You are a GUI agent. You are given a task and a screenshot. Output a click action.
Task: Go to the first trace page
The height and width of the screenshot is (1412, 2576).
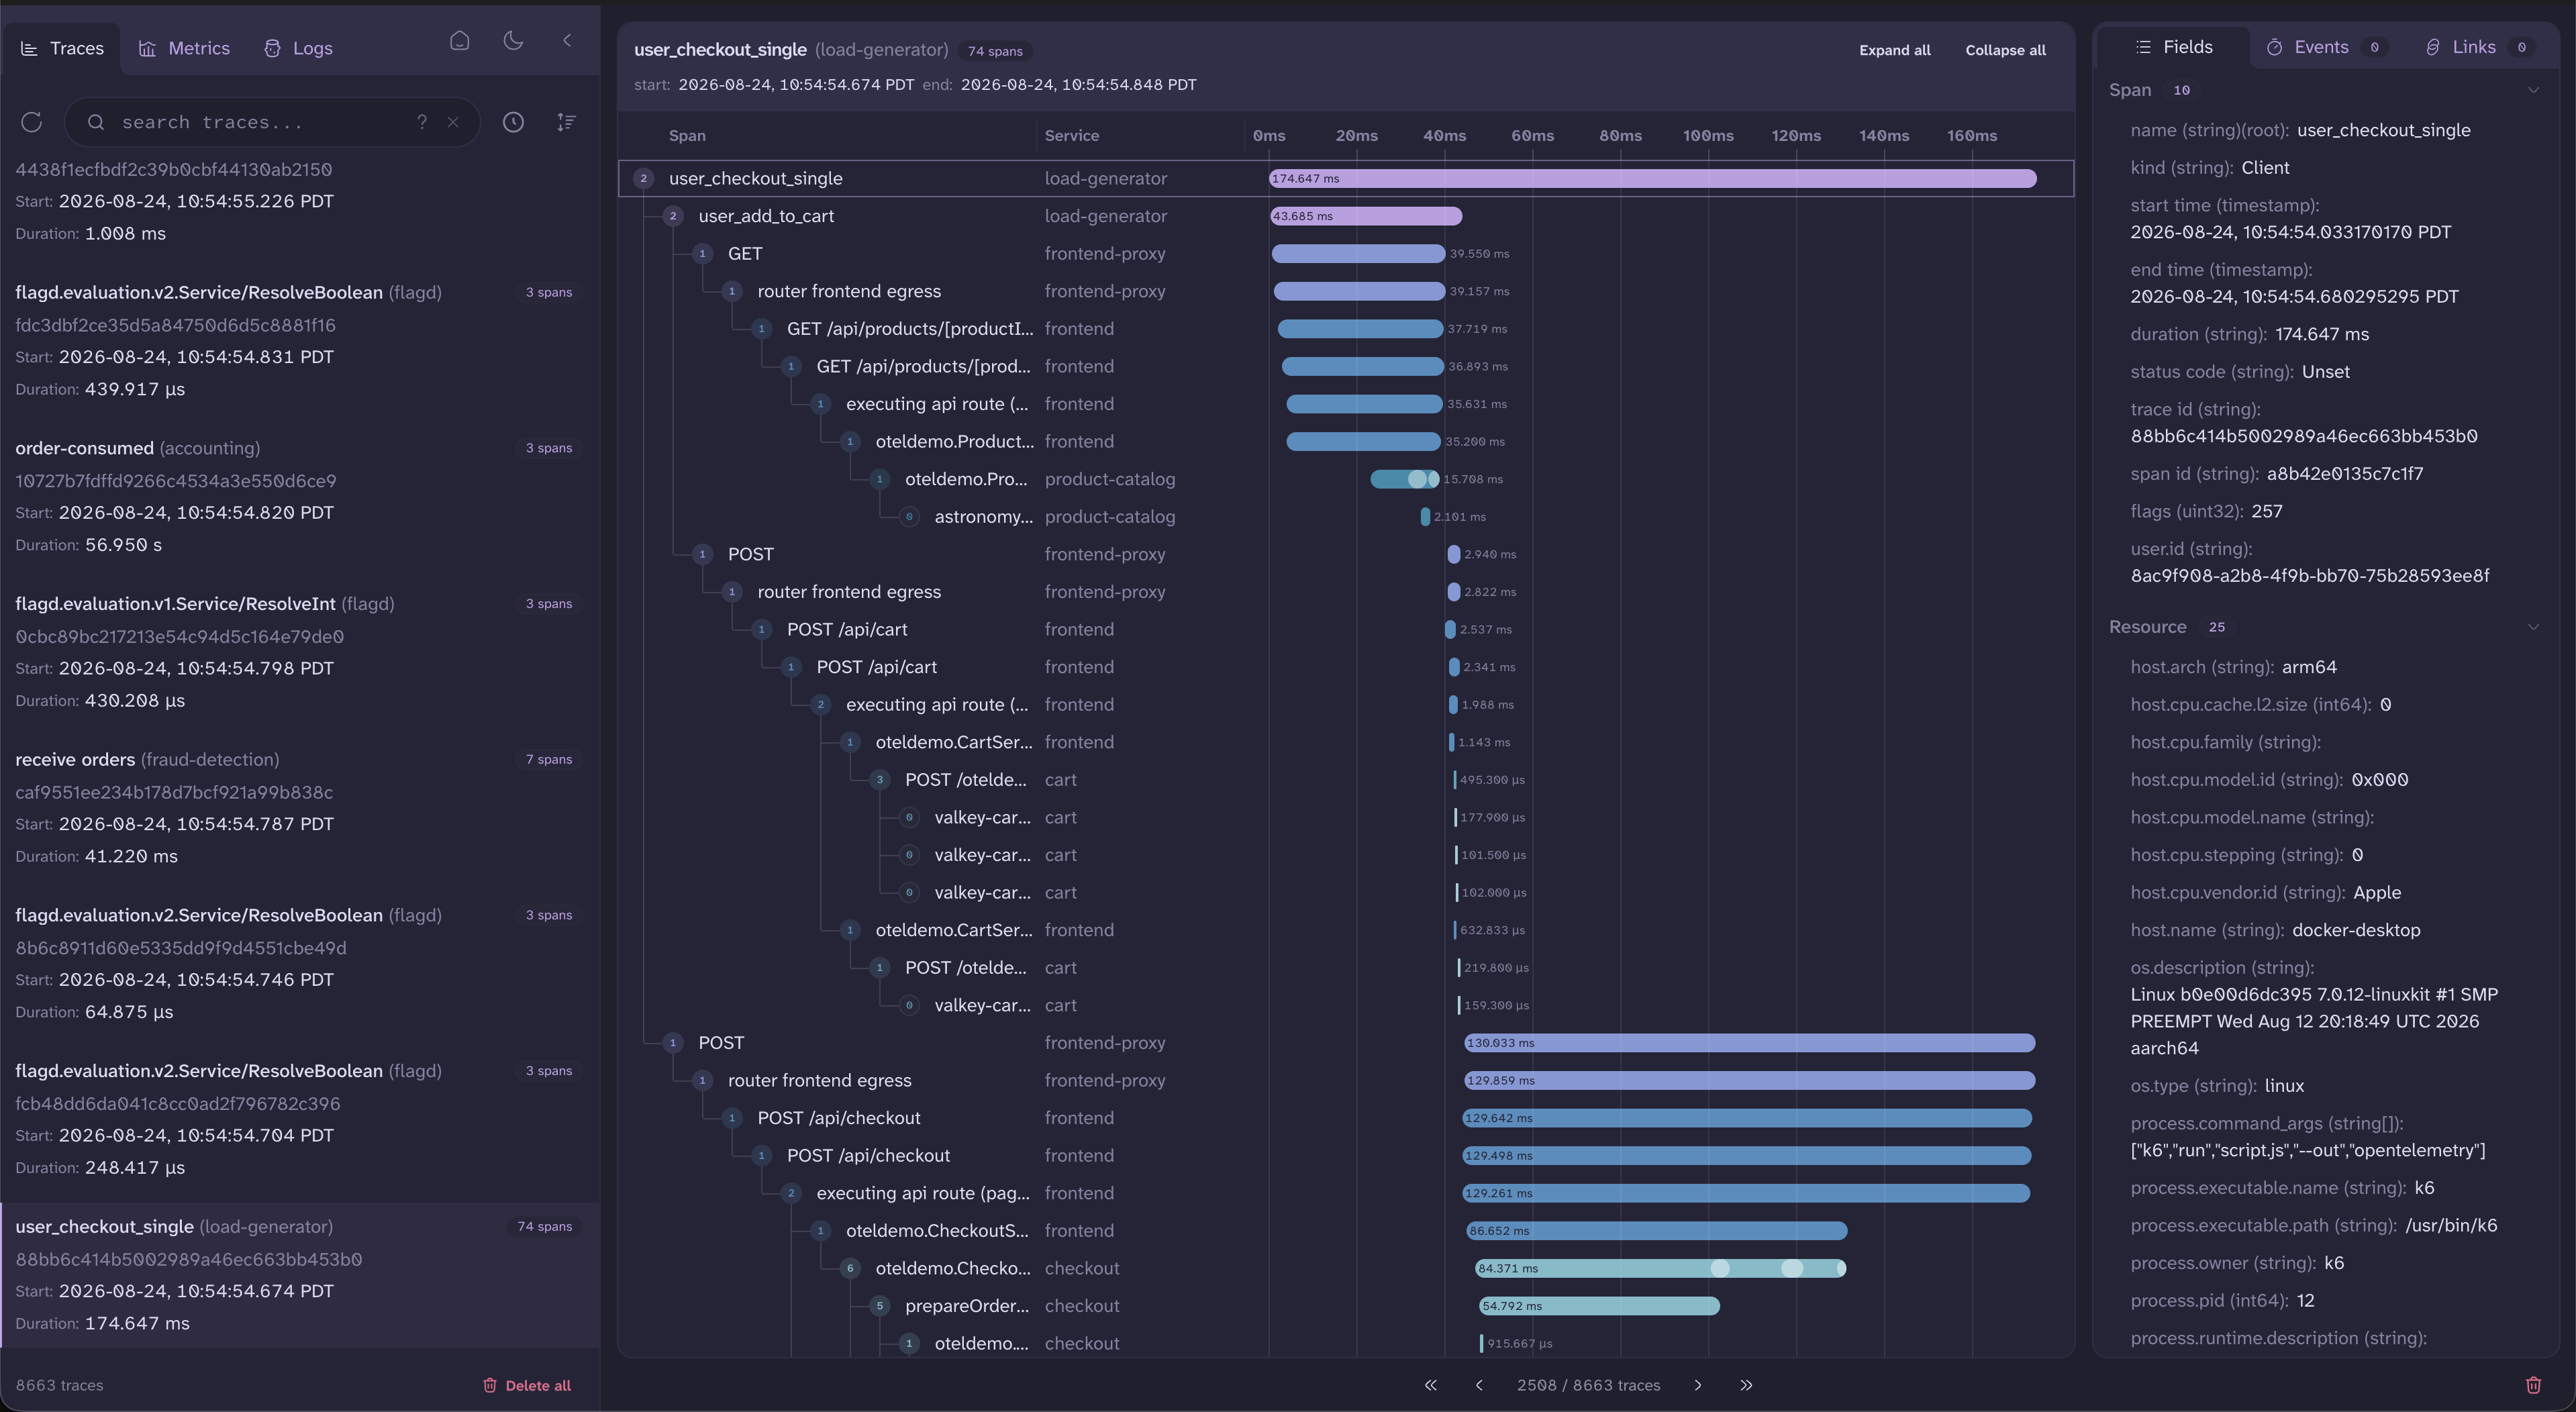coord(1431,1385)
